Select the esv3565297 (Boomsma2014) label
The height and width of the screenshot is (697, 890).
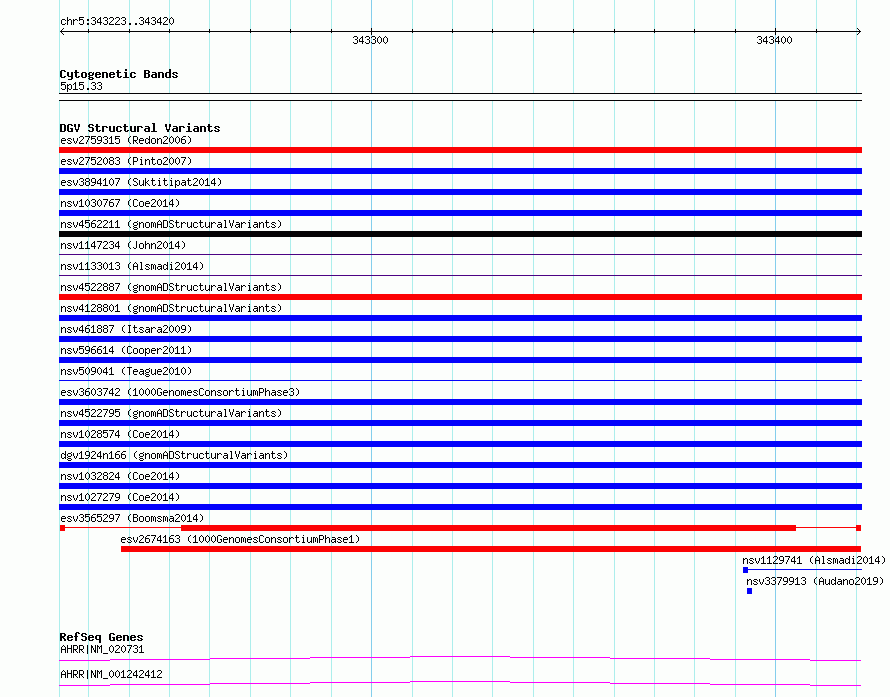(x=132, y=518)
